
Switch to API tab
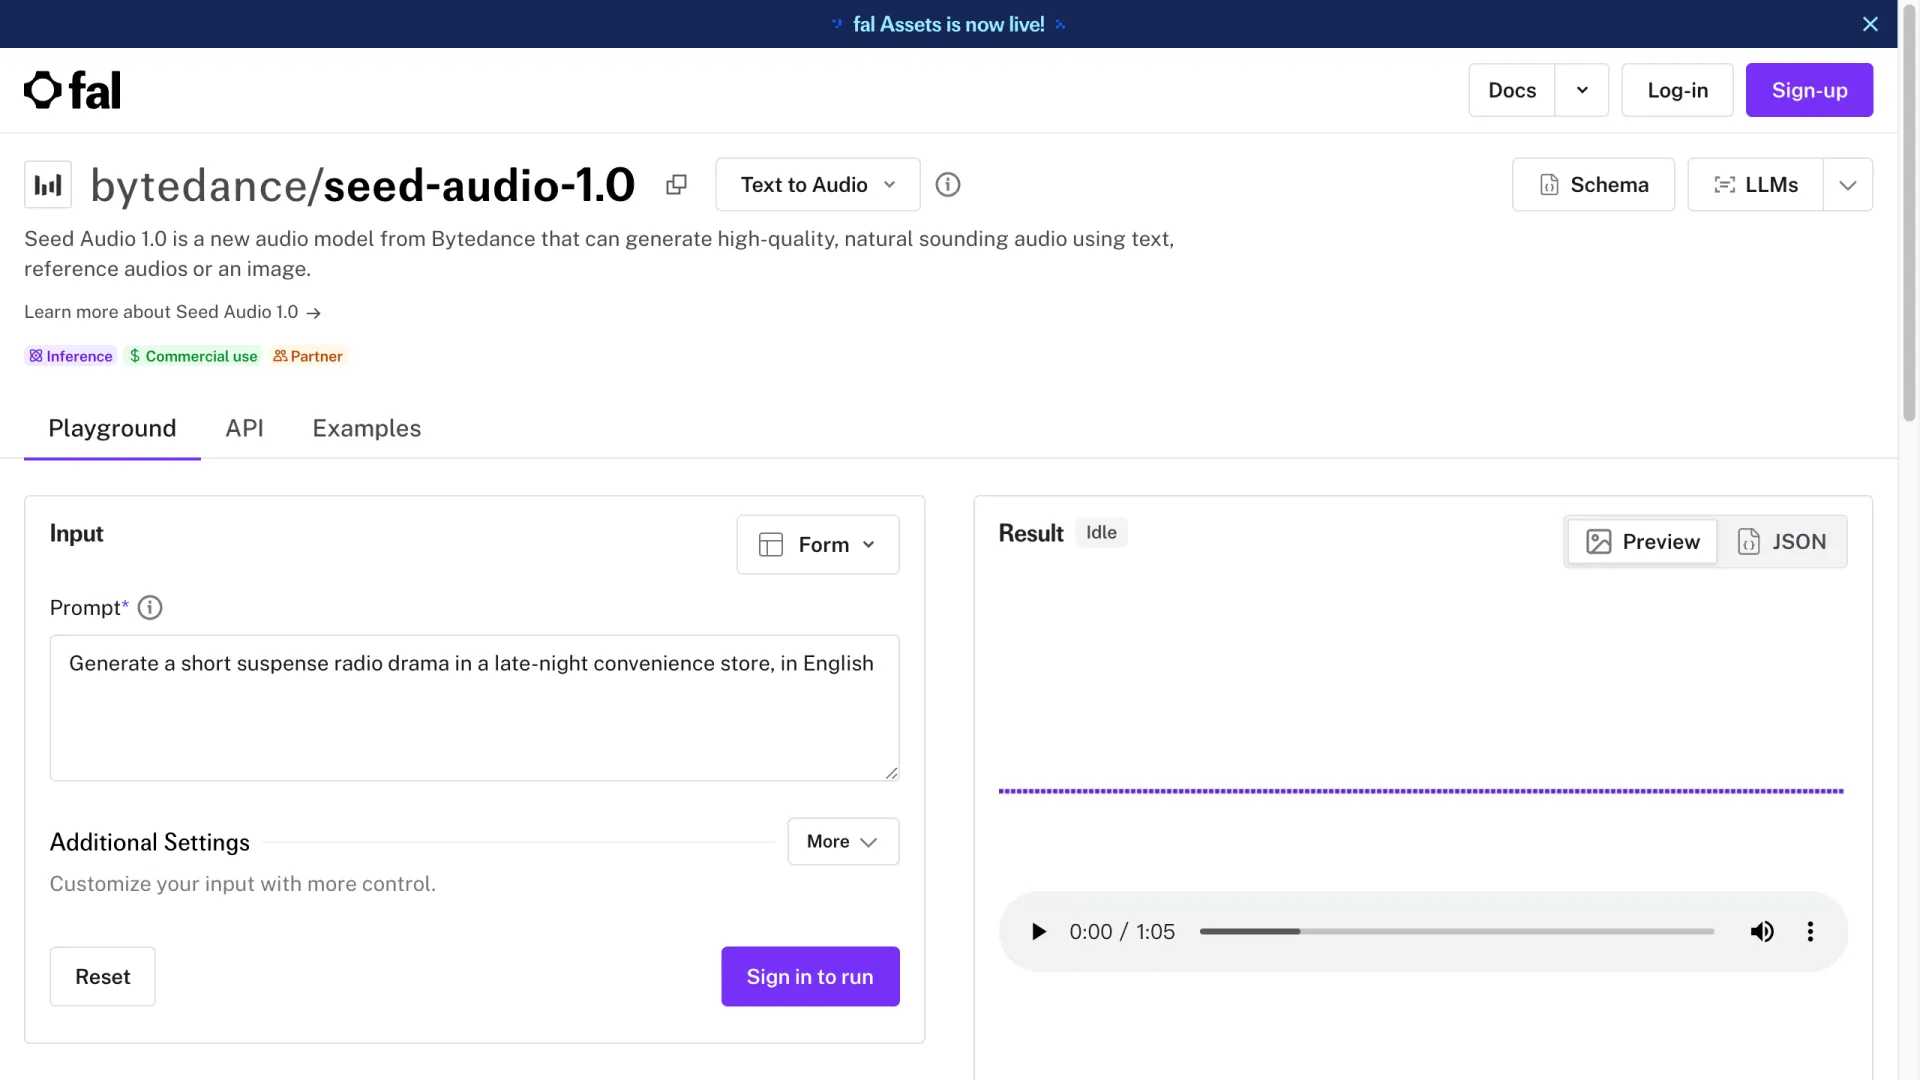coord(244,428)
